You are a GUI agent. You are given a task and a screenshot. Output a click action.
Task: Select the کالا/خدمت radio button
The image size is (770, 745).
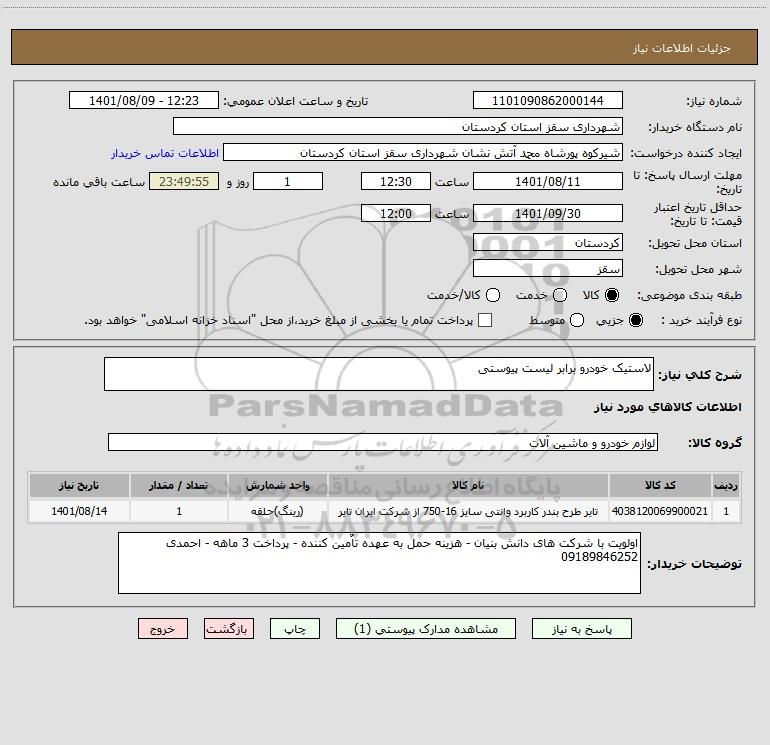click(x=493, y=295)
